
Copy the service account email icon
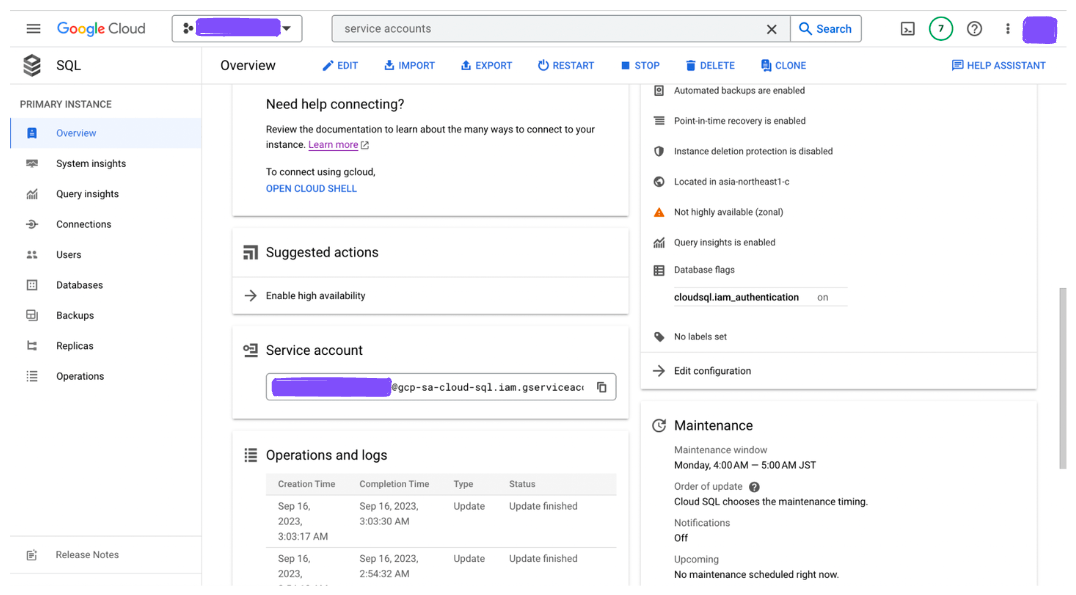click(601, 387)
